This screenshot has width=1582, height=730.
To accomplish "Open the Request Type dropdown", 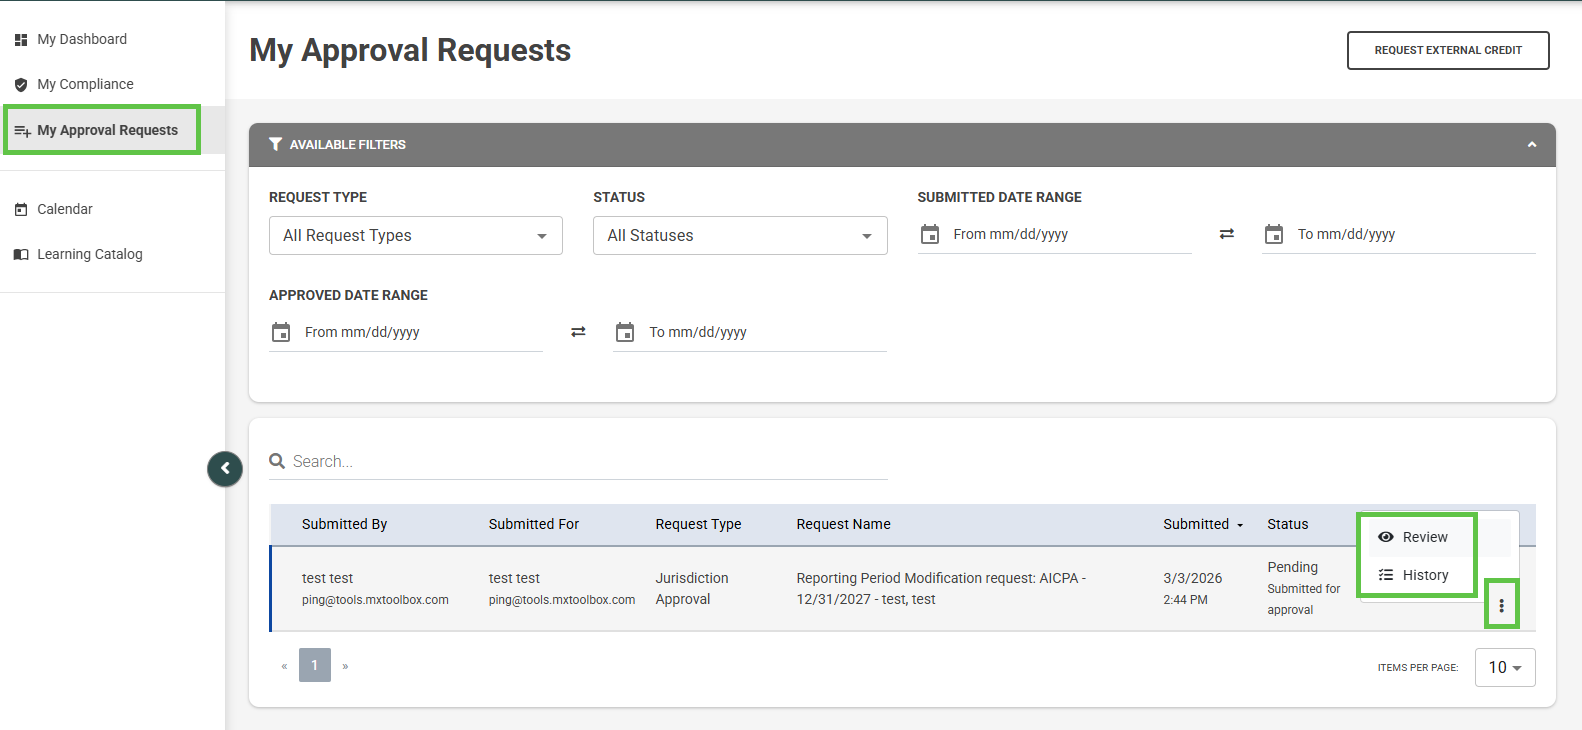I will point(415,236).
